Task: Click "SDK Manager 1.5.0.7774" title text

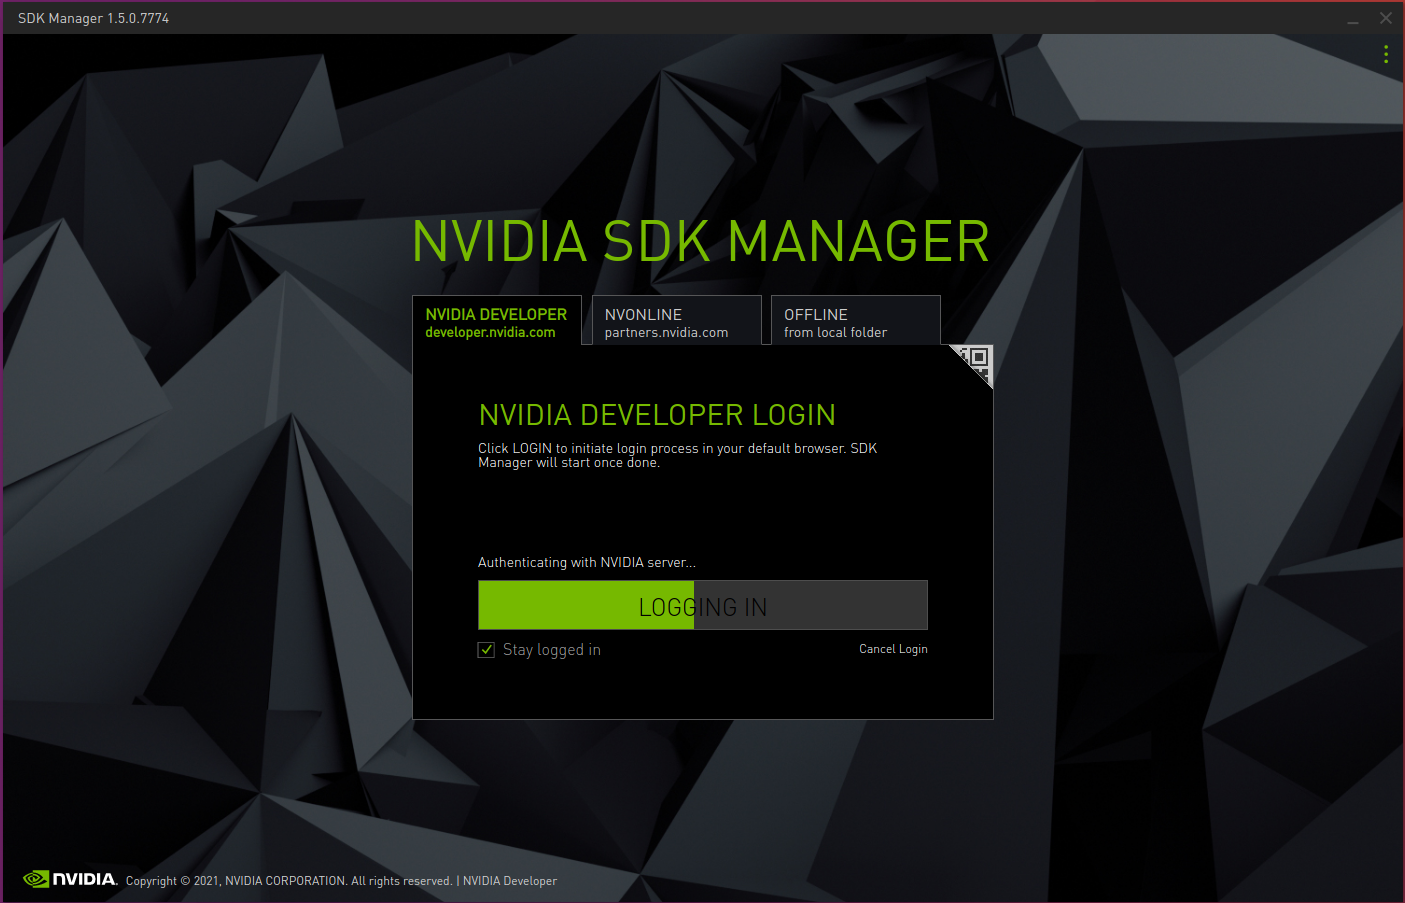Action: pos(92,17)
